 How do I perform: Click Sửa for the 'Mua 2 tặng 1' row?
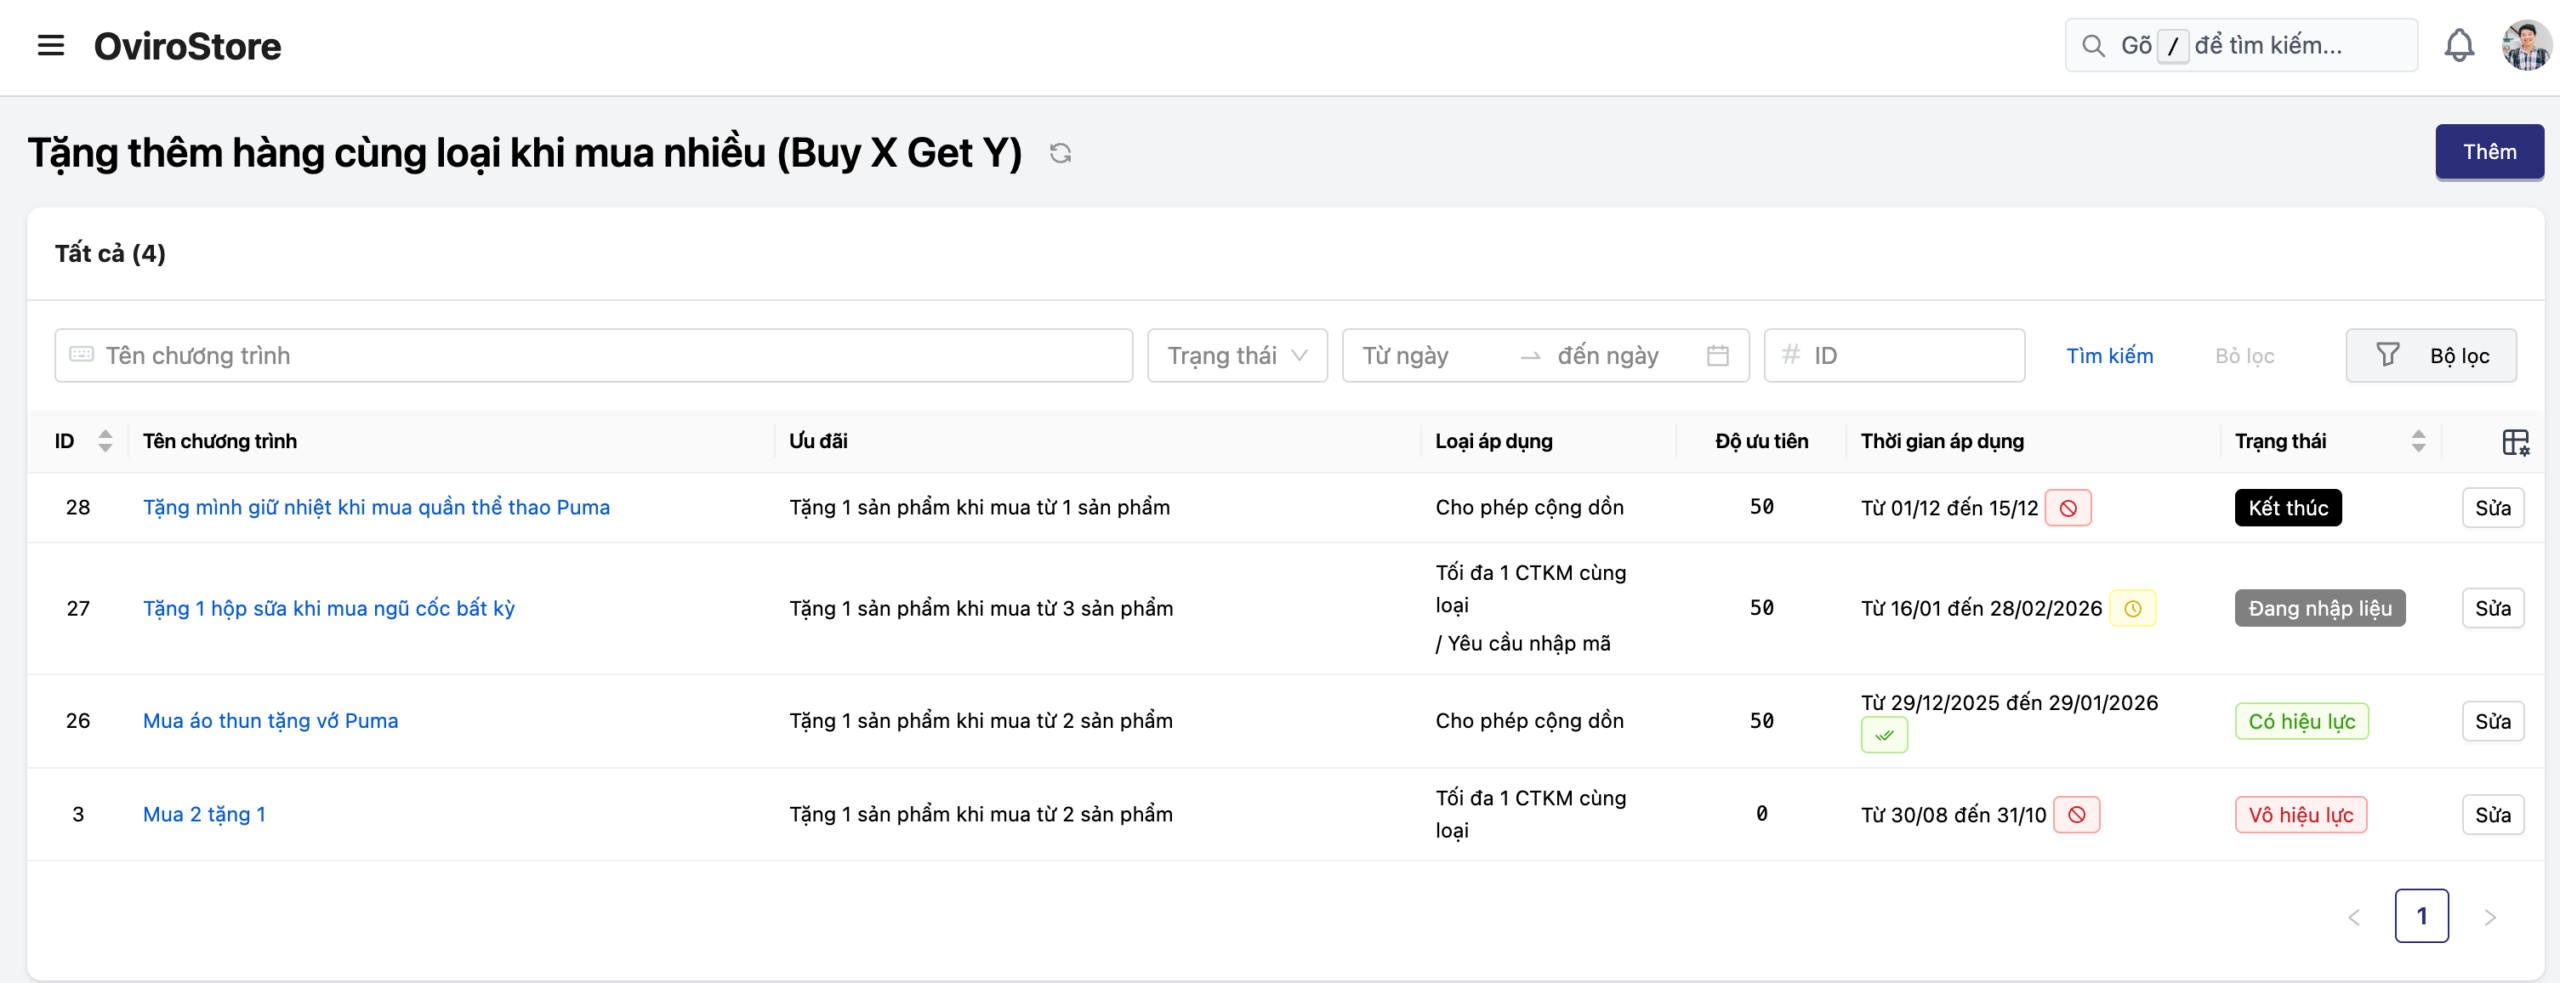pos(2492,815)
